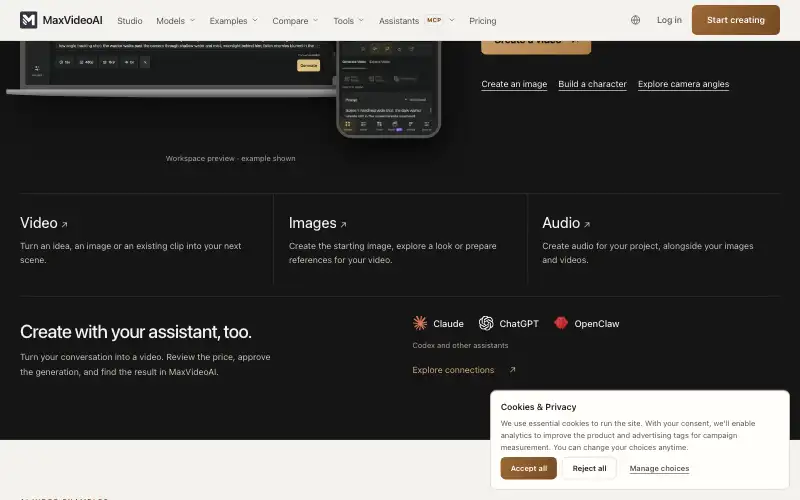Click the MaxVideoAI logo icon
This screenshot has width=800, height=500.
(x=29, y=20)
